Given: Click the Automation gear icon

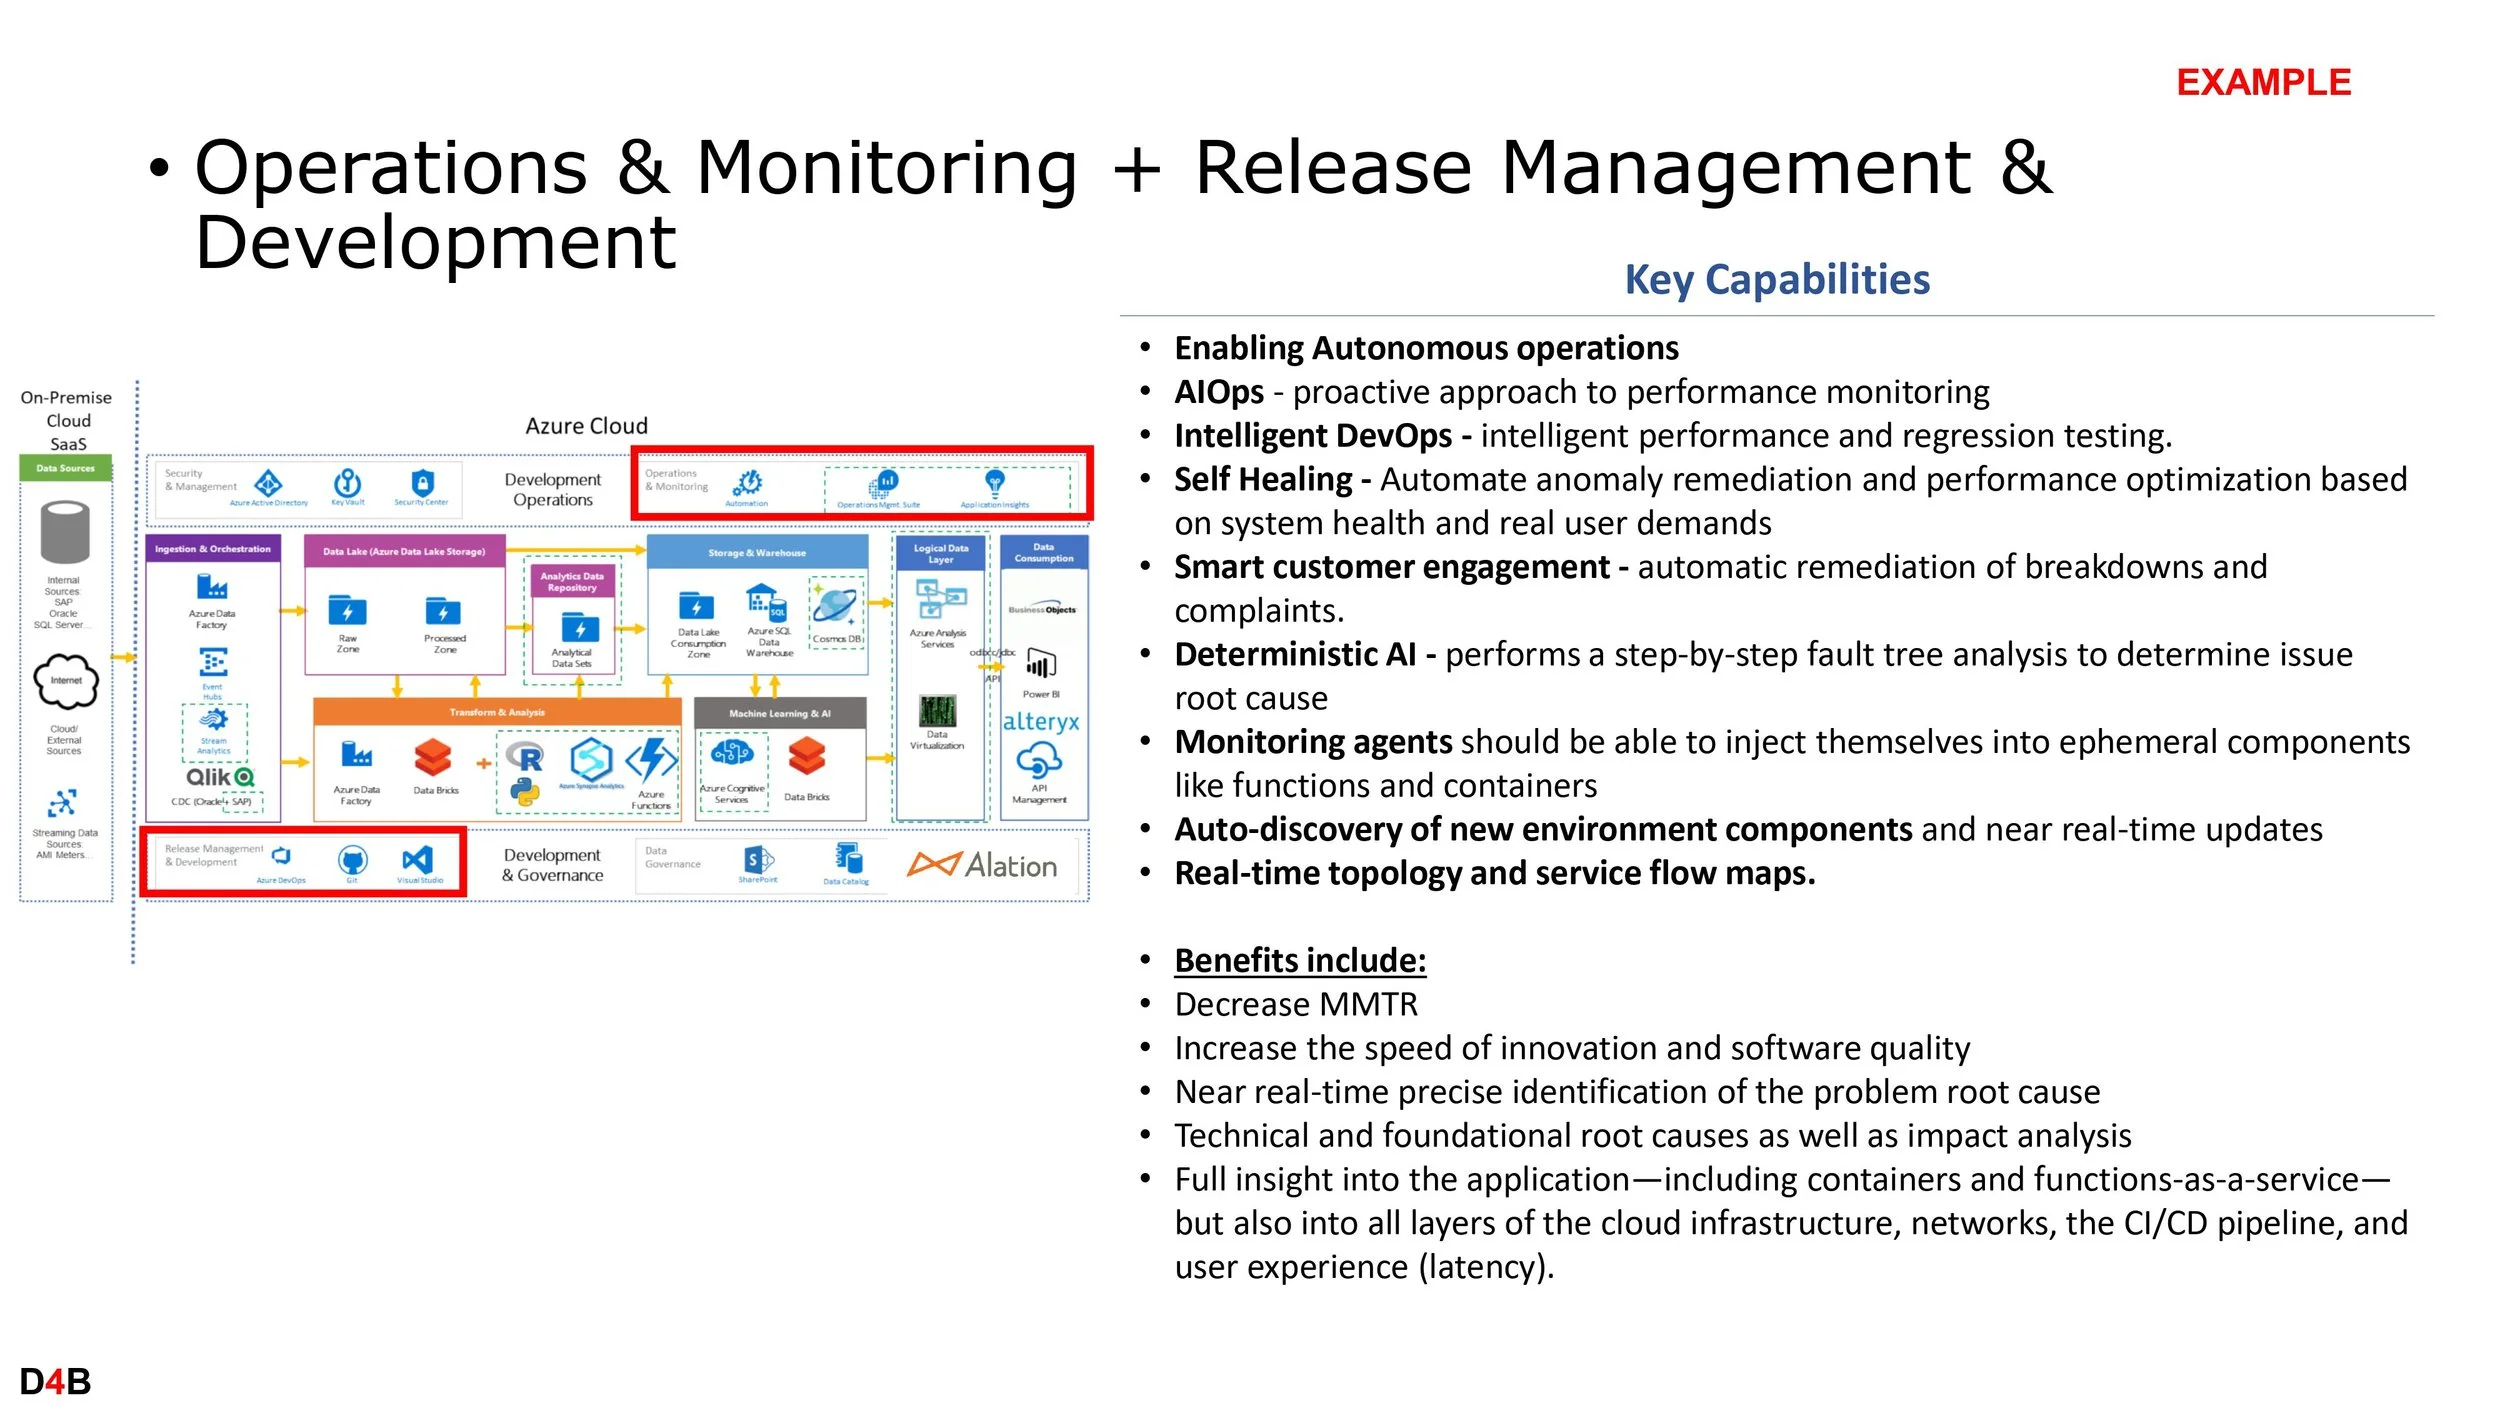Looking at the screenshot, I should 747,484.
